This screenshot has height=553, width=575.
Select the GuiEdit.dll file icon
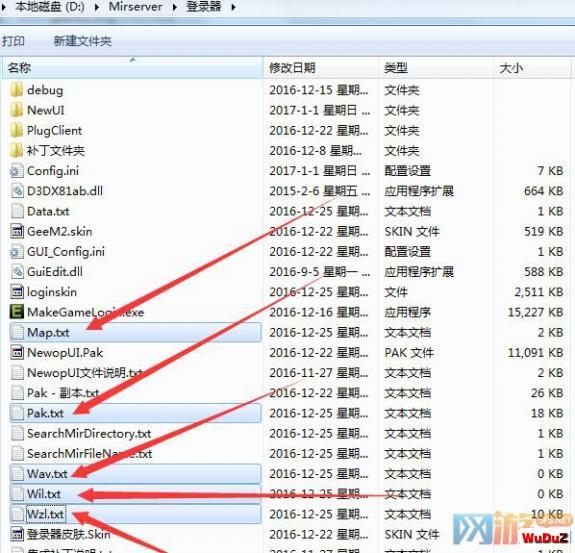17,272
